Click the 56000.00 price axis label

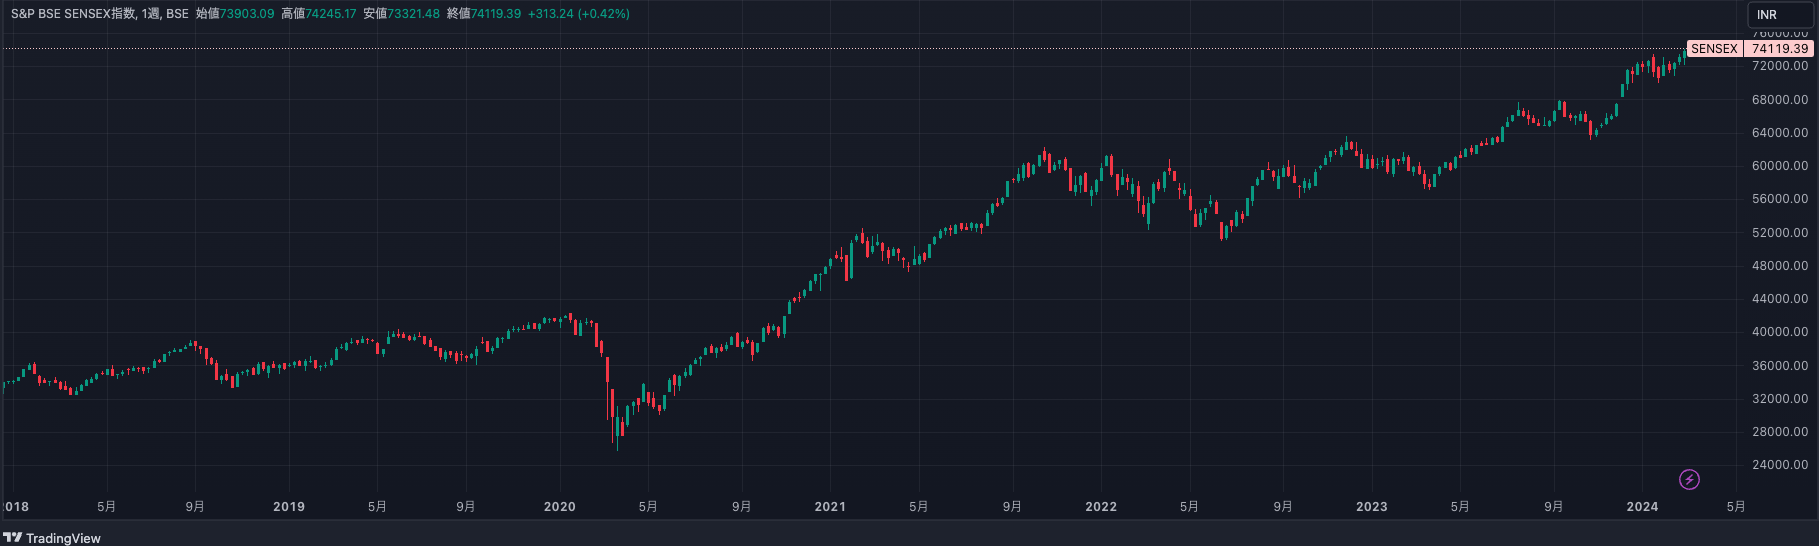pyautogui.click(x=1779, y=199)
